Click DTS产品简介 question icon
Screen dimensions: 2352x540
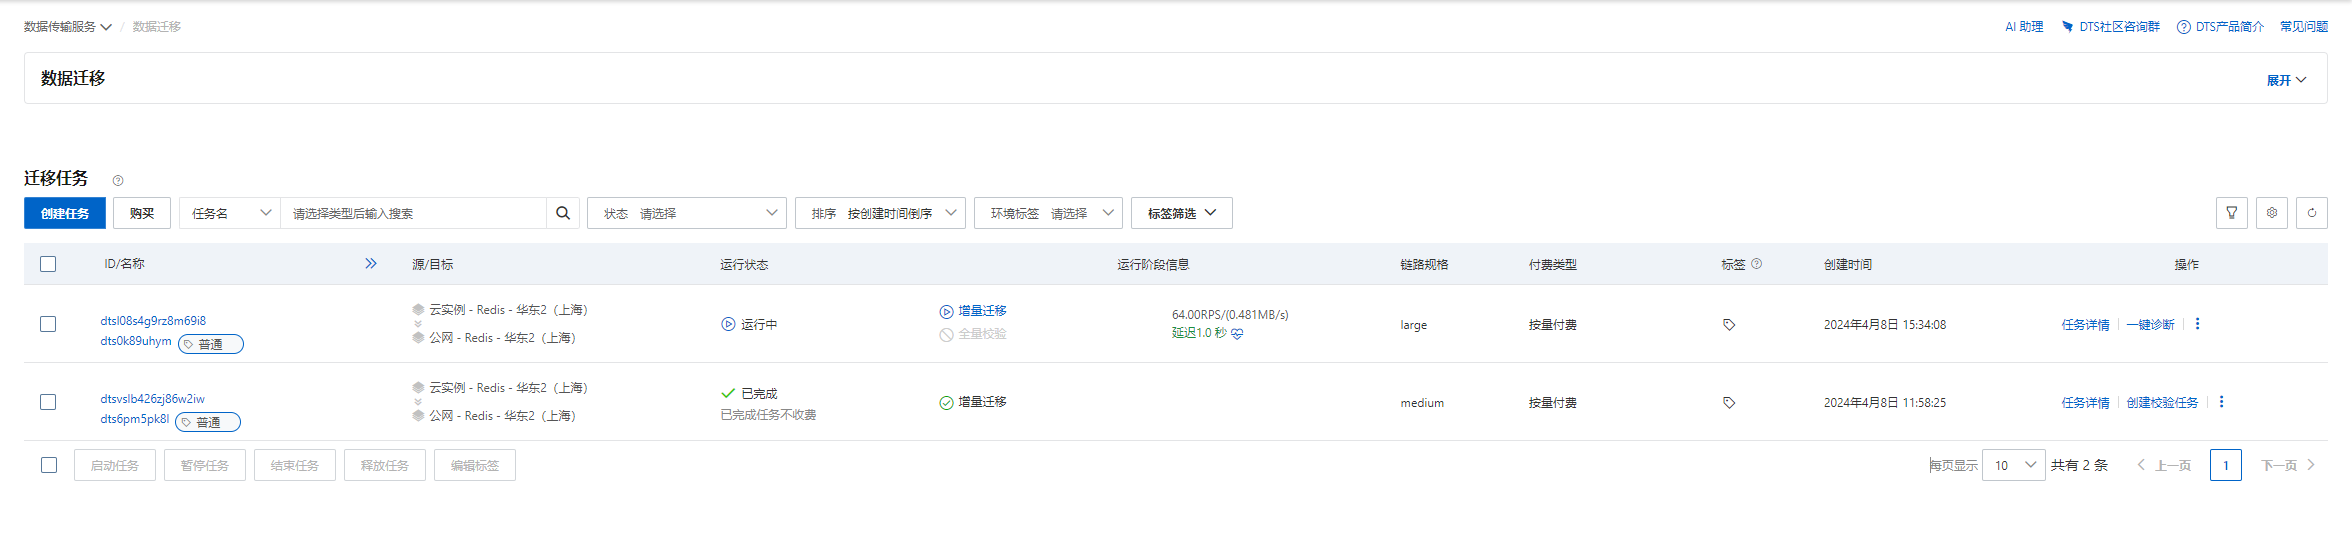2184,27
